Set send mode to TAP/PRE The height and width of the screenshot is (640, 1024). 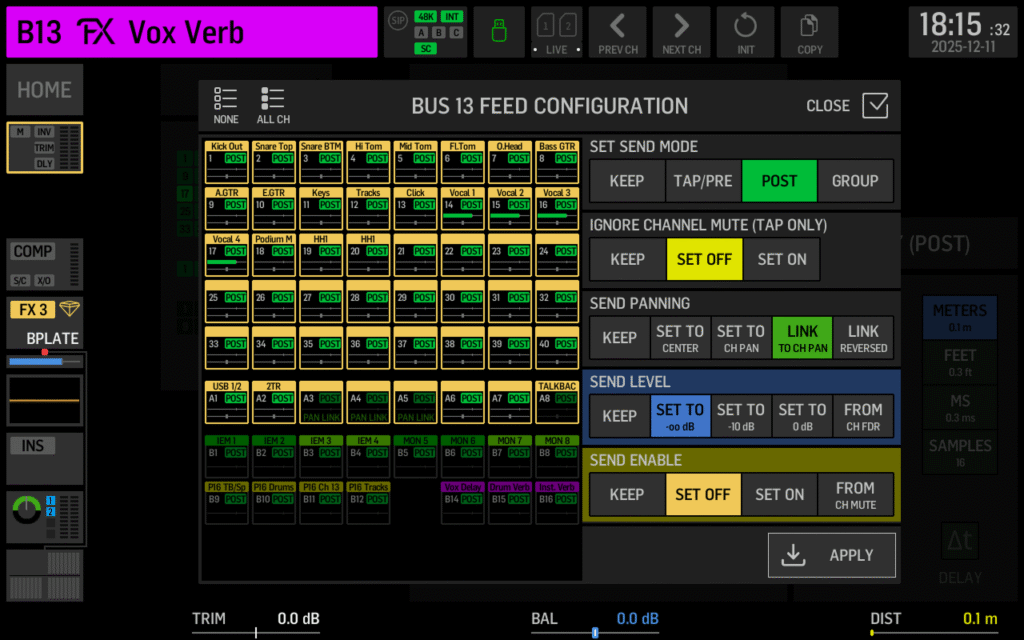(x=704, y=181)
